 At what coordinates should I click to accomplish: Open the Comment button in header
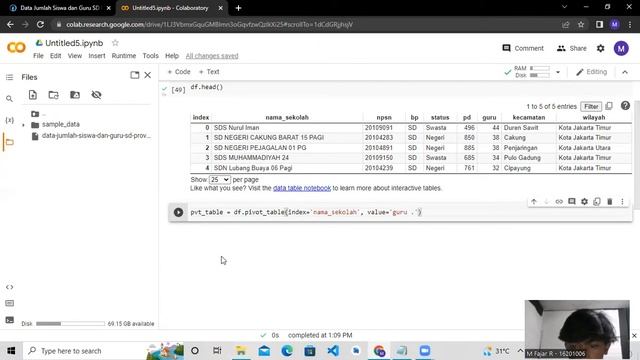click(x=523, y=48)
